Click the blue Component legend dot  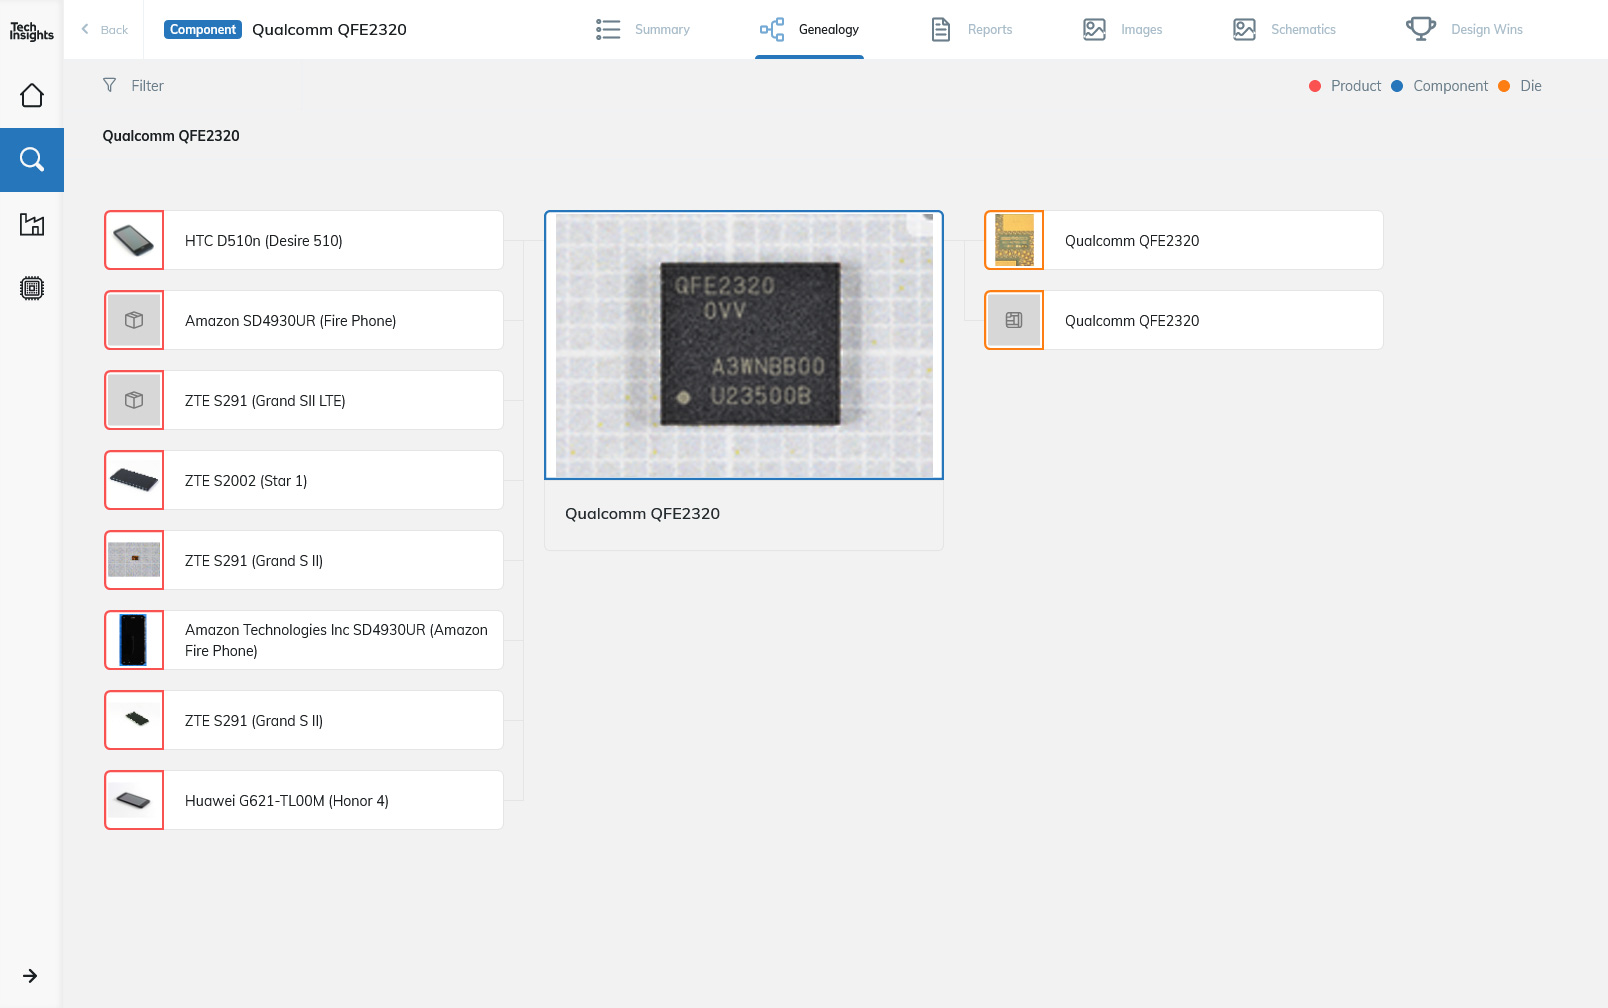click(1397, 86)
